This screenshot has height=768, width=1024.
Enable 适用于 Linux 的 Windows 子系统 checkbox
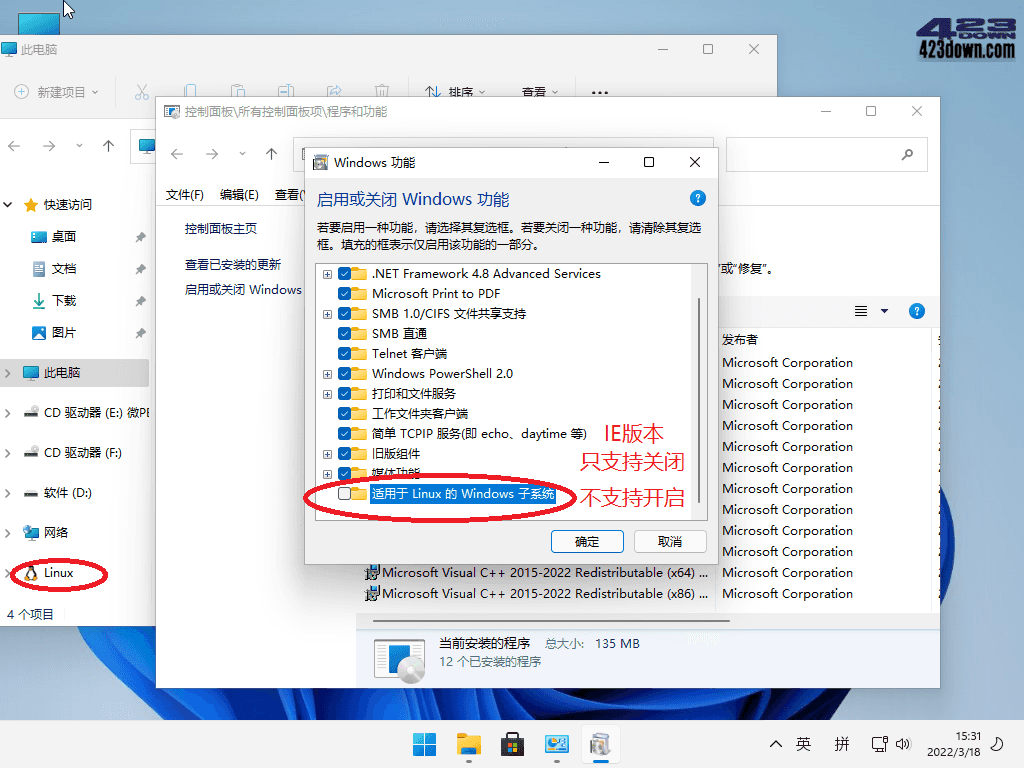(x=344, y=494)
